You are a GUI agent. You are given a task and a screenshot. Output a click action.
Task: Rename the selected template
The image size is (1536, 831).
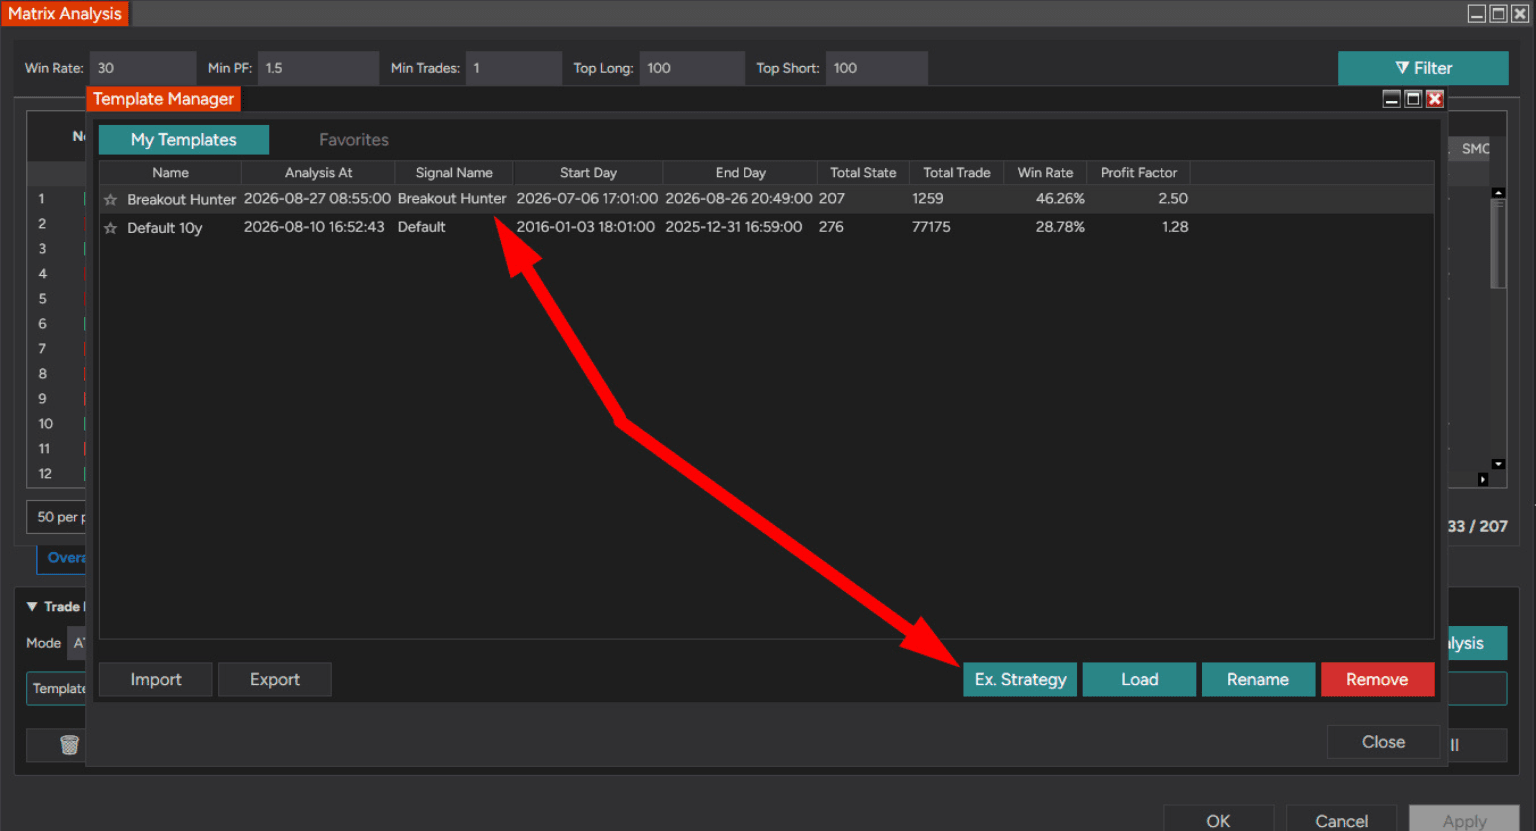click(x=1258, y=679)
